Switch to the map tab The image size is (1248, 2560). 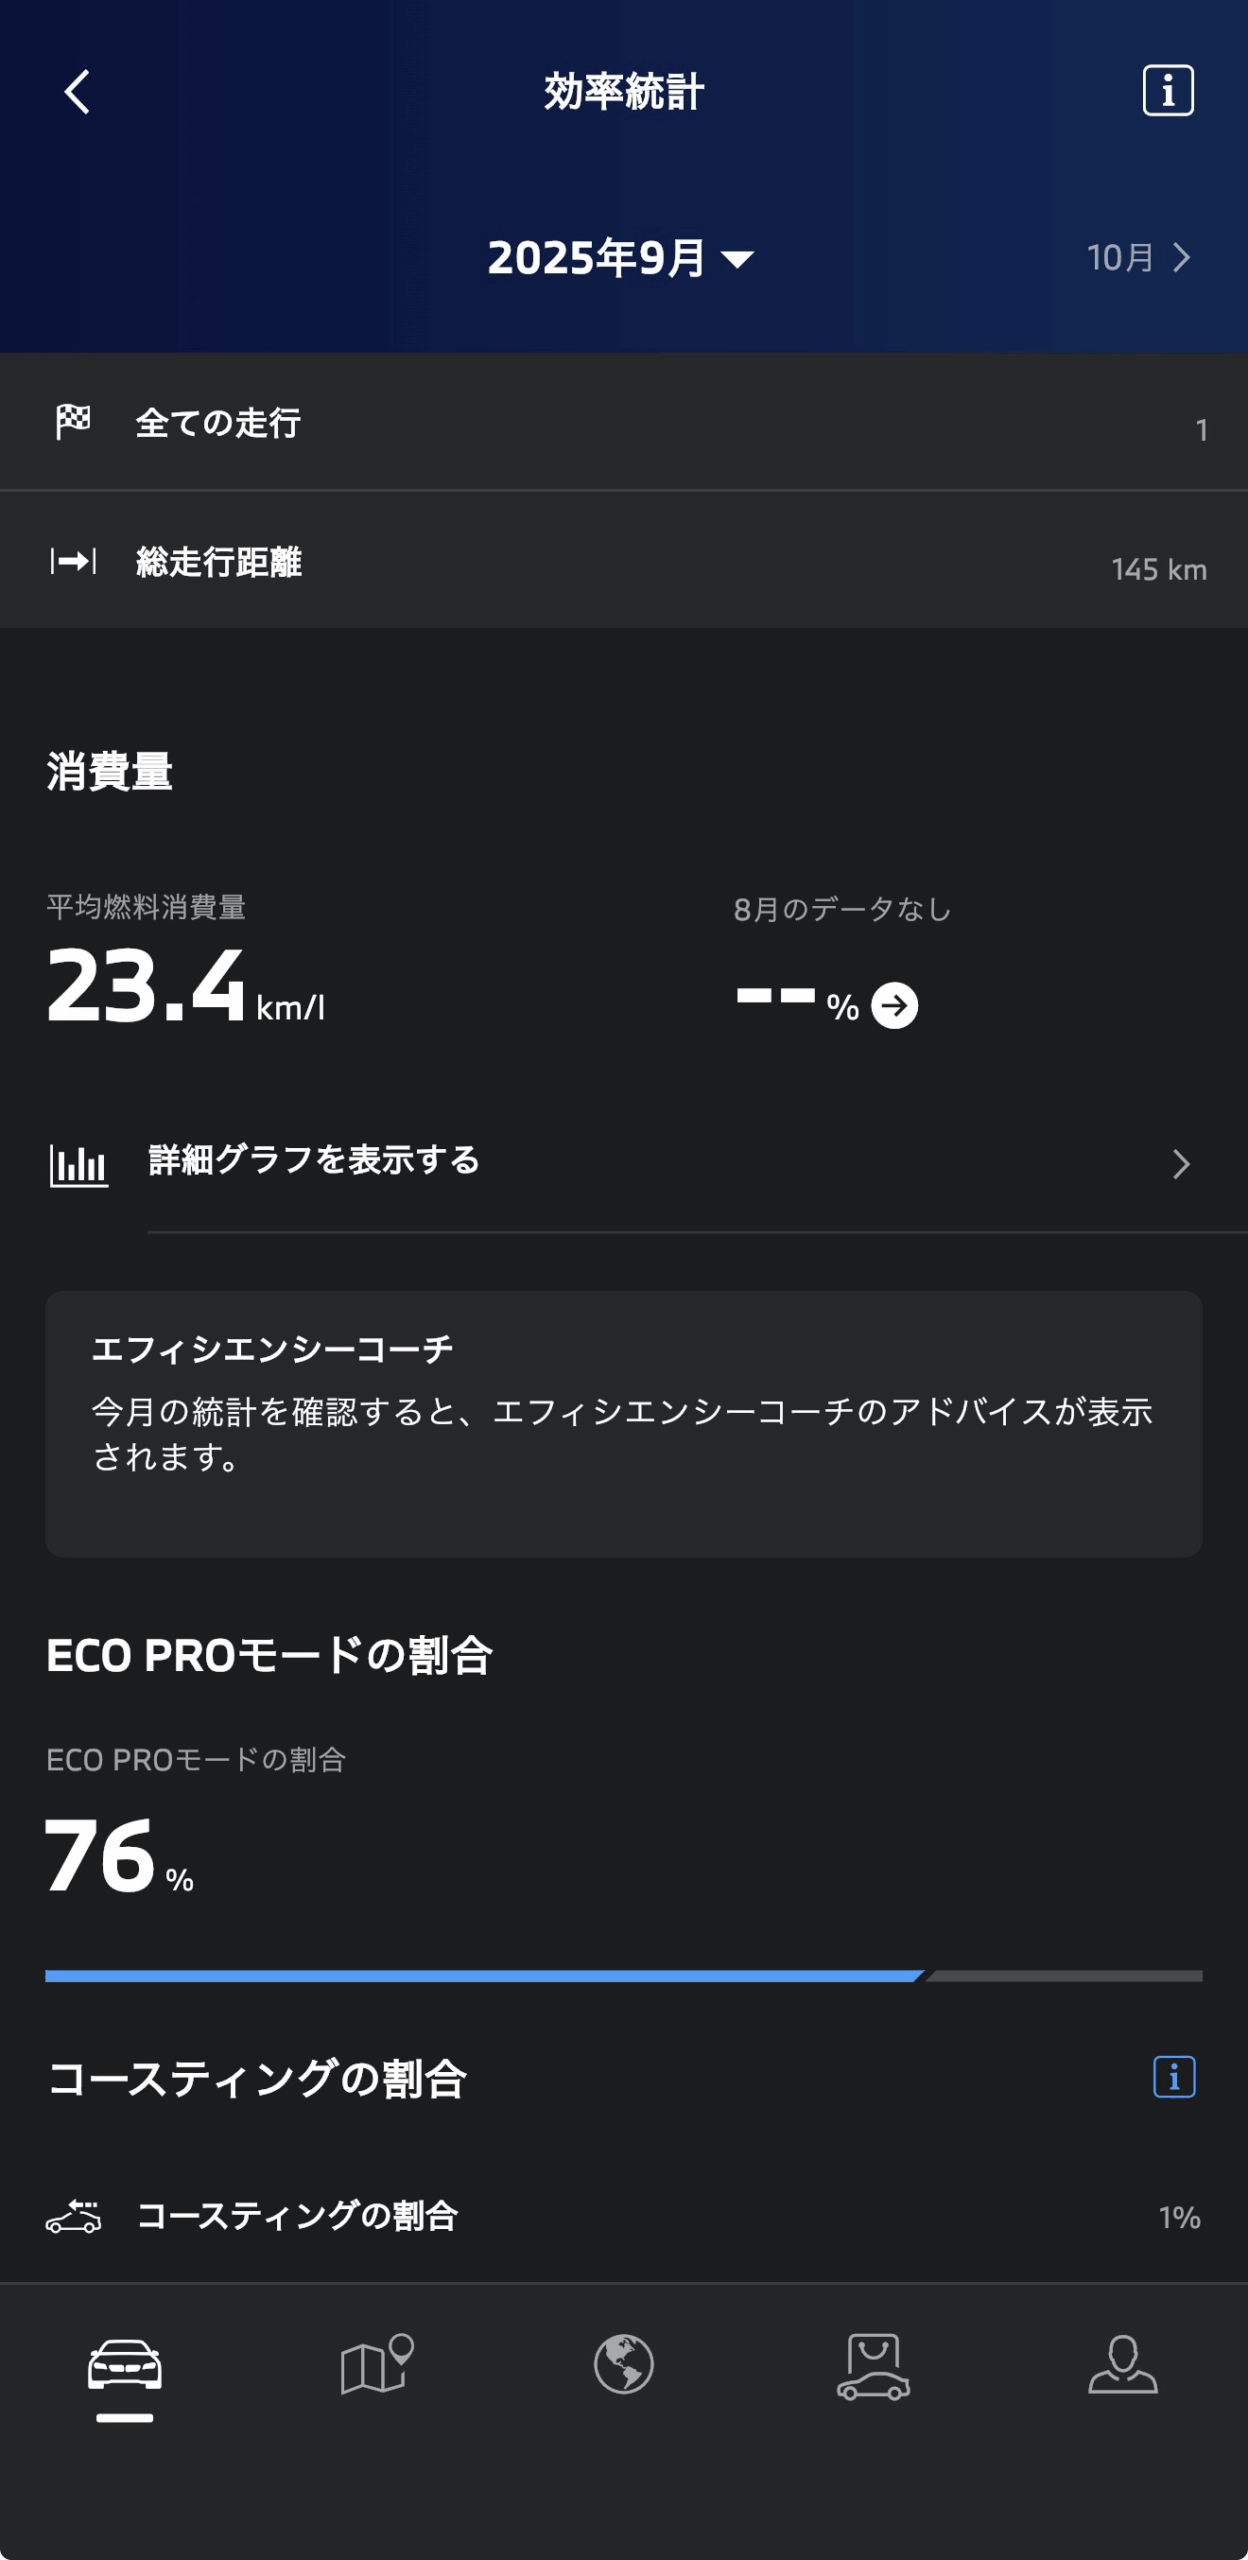click(376, 2366)
